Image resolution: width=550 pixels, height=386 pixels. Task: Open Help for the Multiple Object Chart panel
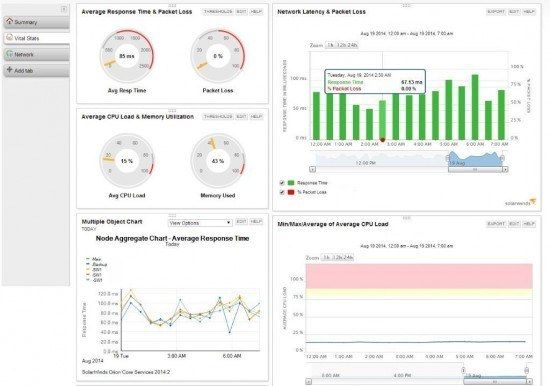click(256, 221)
